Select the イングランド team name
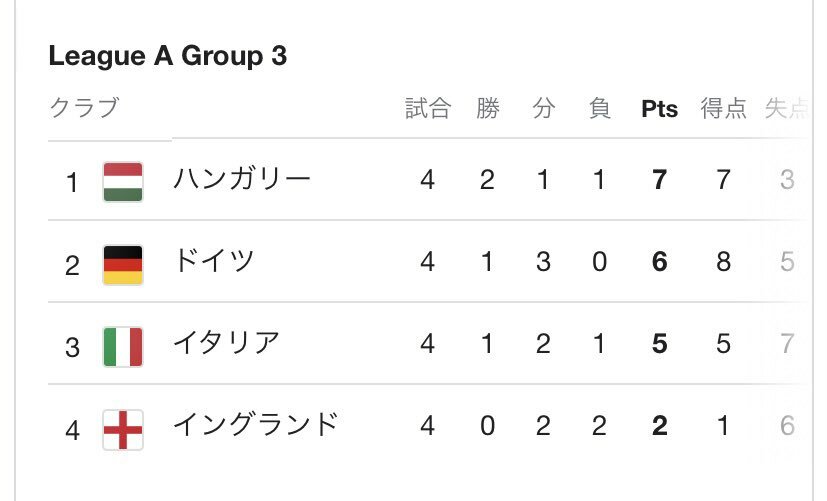This screenshot has height=501, width=827. click(256, 427)
